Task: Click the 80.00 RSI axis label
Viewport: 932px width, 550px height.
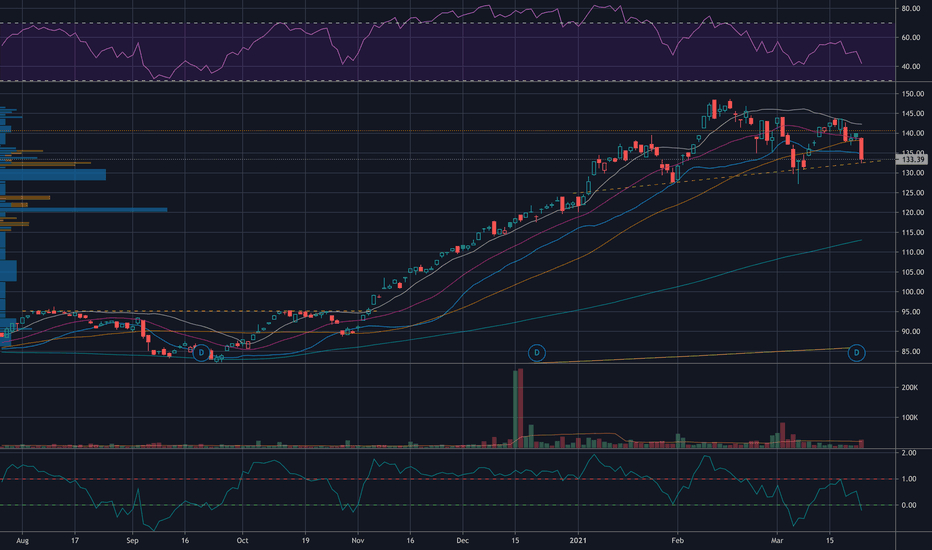Action: (911, 9)
